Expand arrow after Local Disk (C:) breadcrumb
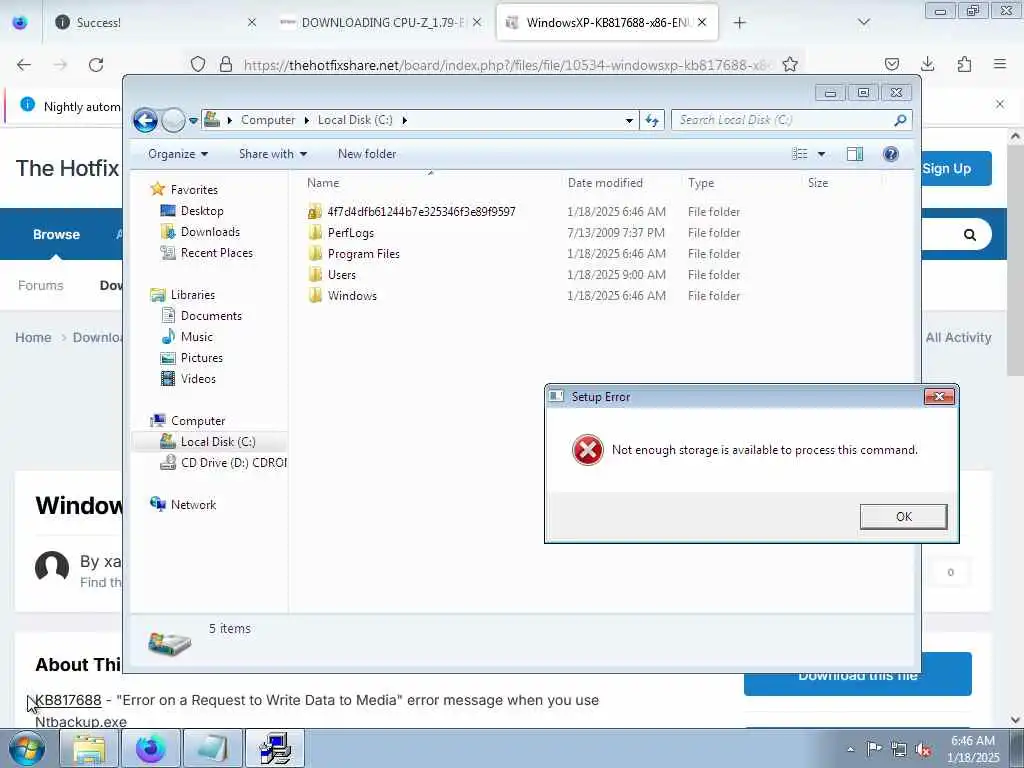 (405, 120)
